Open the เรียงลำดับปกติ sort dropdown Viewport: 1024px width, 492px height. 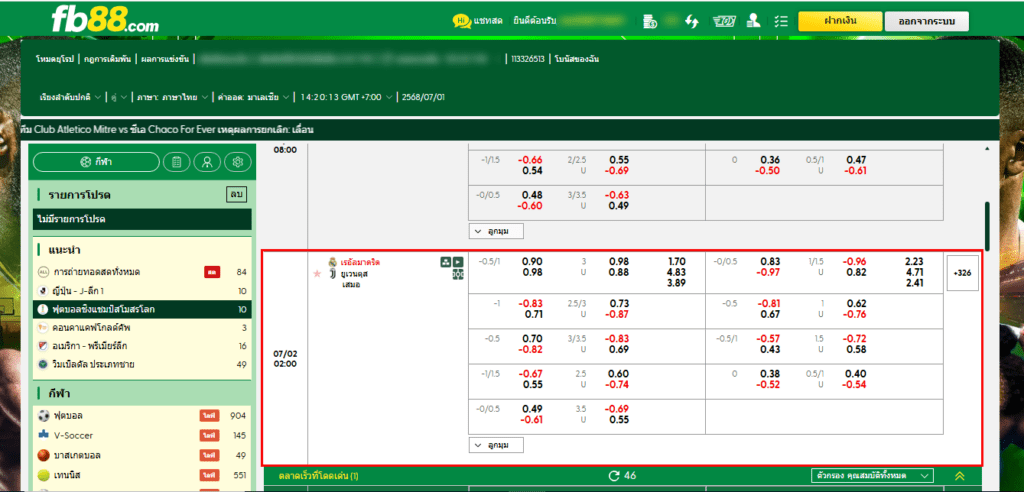(x=71, y=97)
